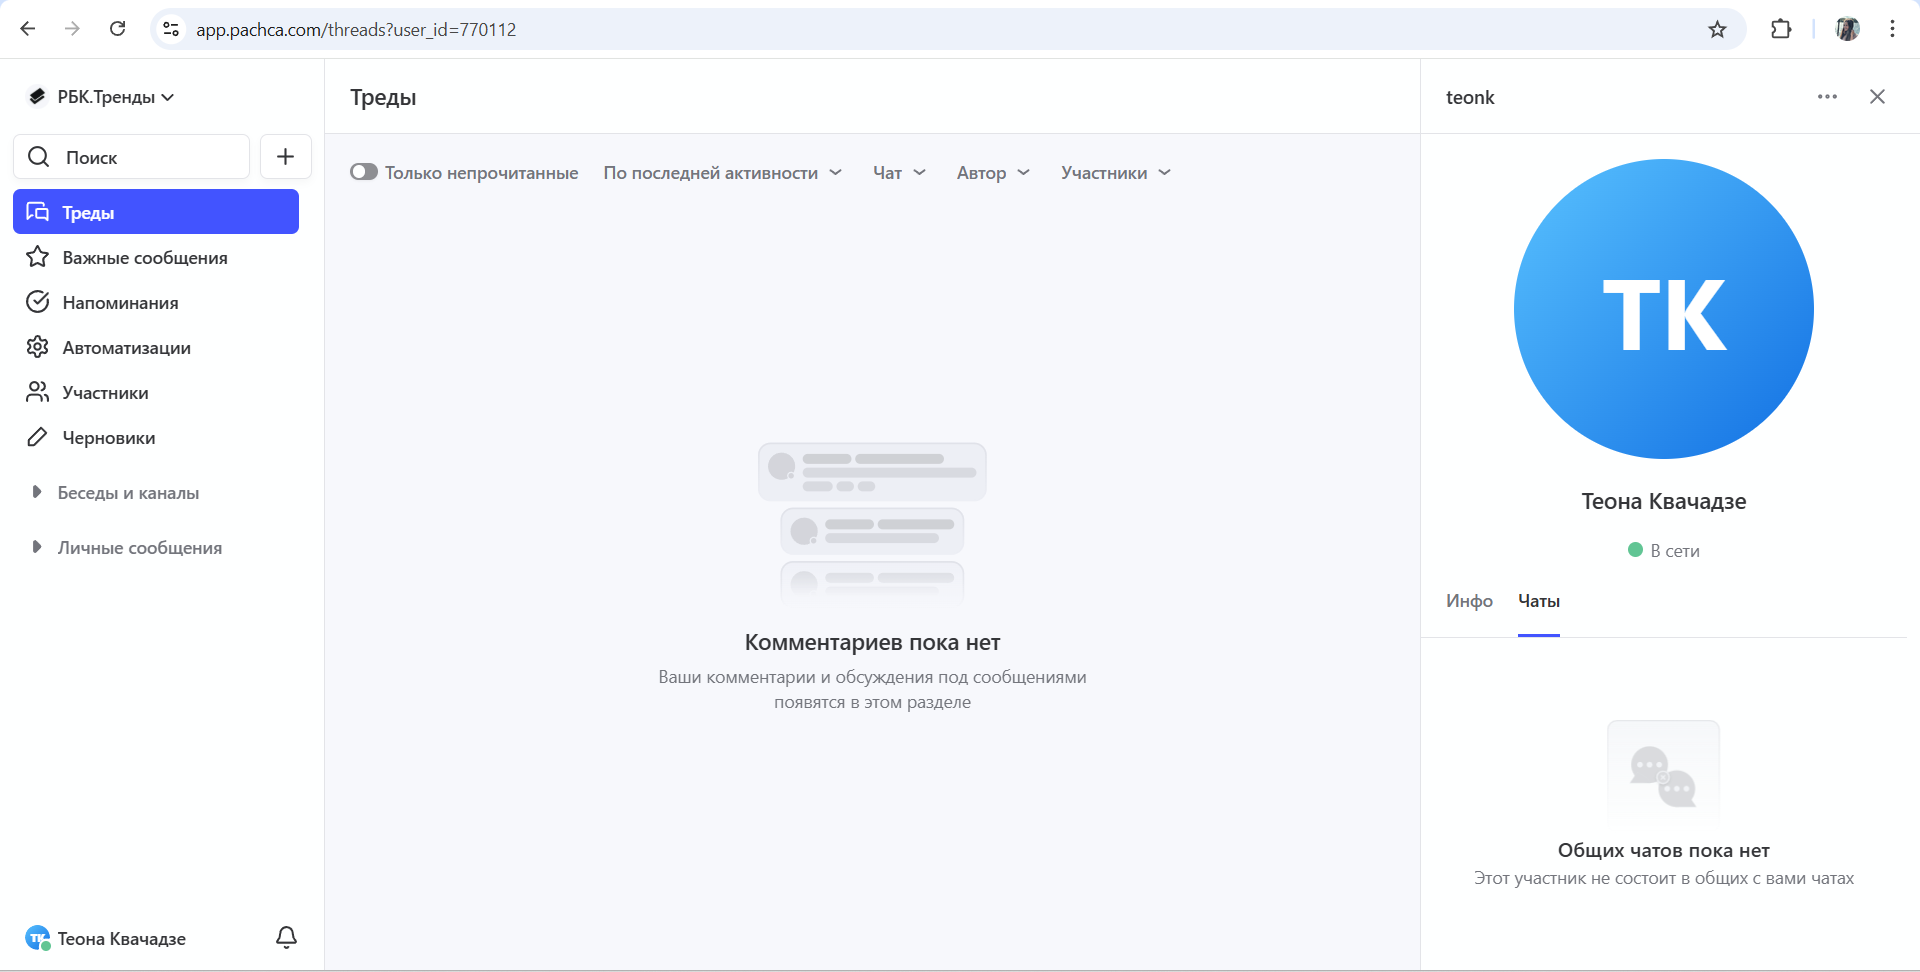The width and height of the screenshot is (1920, 972).
Task: Open the Автор filter dropdown
Action: coord(993,172)
